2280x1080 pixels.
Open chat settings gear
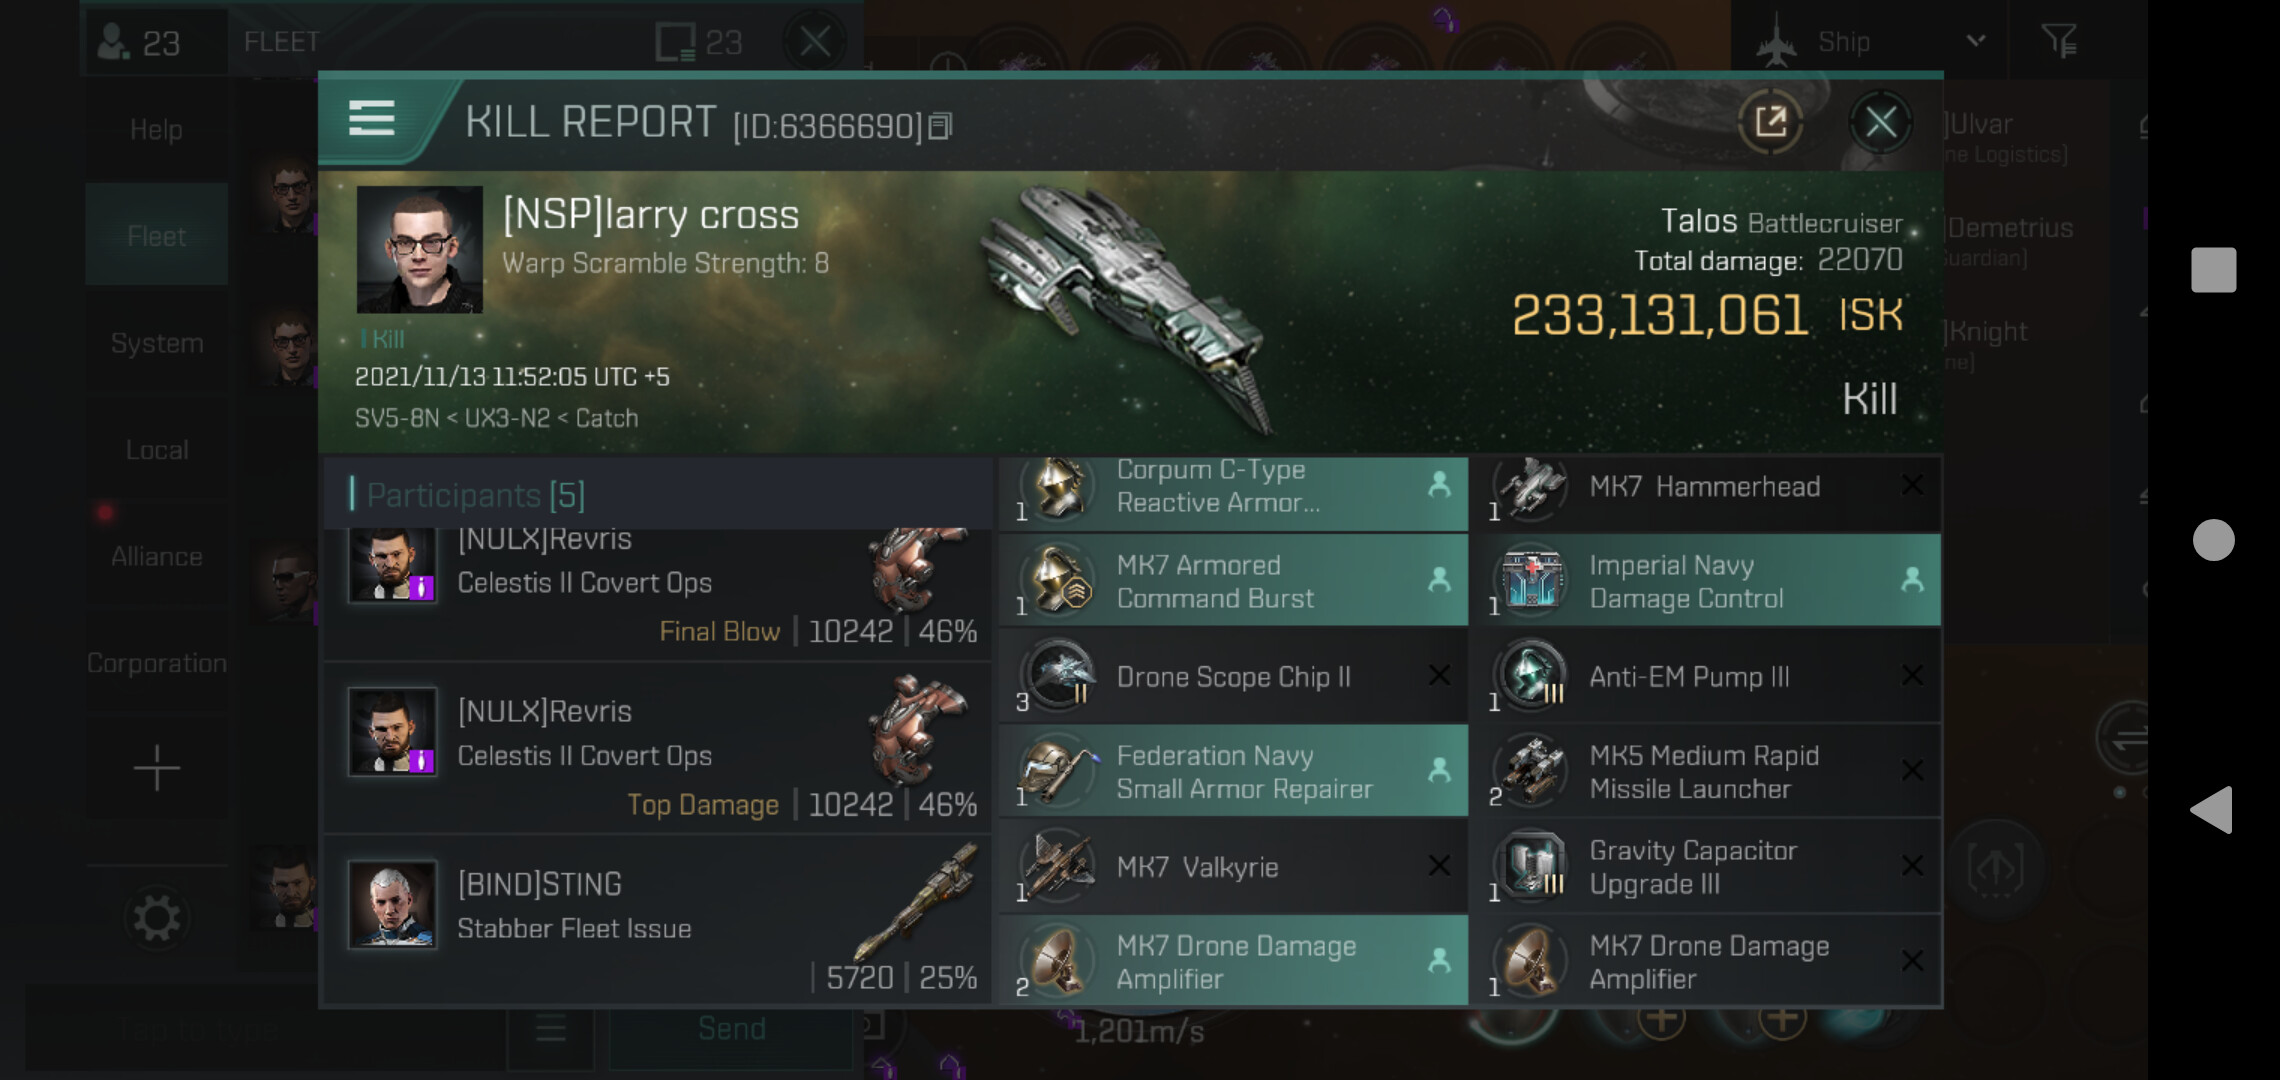(x=157, y=918)
